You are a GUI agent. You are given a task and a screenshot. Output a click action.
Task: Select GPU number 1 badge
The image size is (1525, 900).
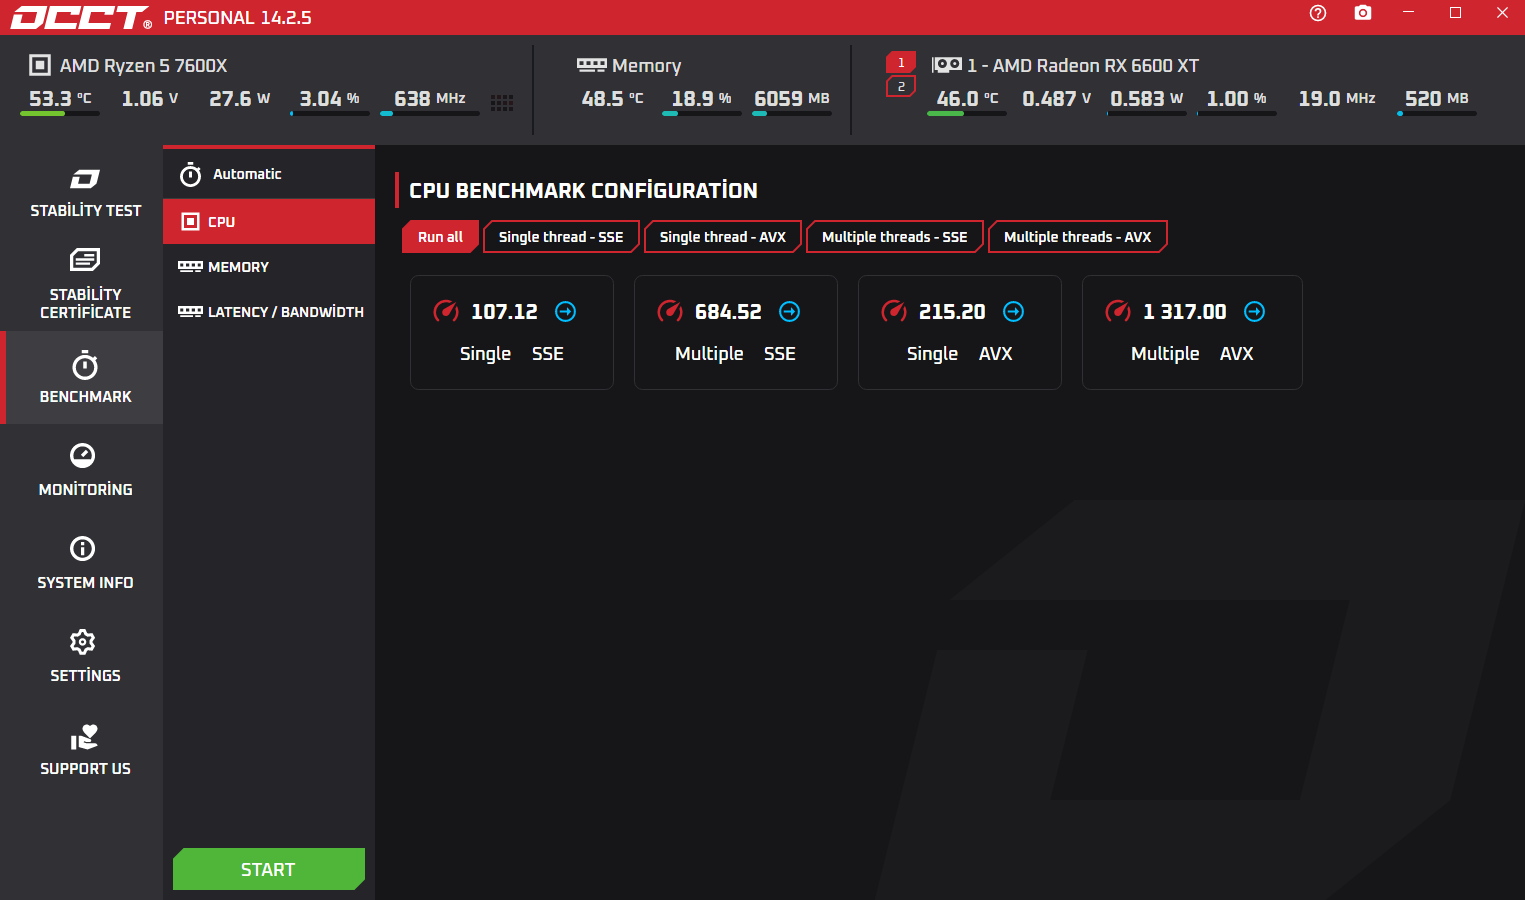click(x=901, y=63)
